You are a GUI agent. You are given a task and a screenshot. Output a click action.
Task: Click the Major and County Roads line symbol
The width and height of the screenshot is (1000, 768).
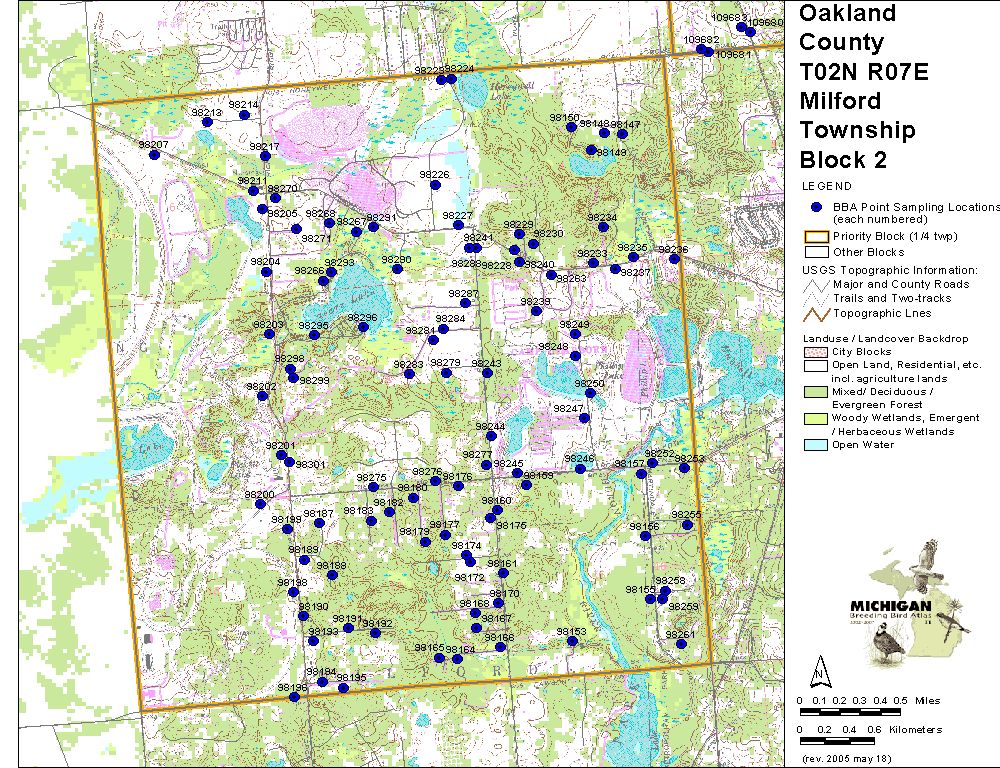point(816,285)
